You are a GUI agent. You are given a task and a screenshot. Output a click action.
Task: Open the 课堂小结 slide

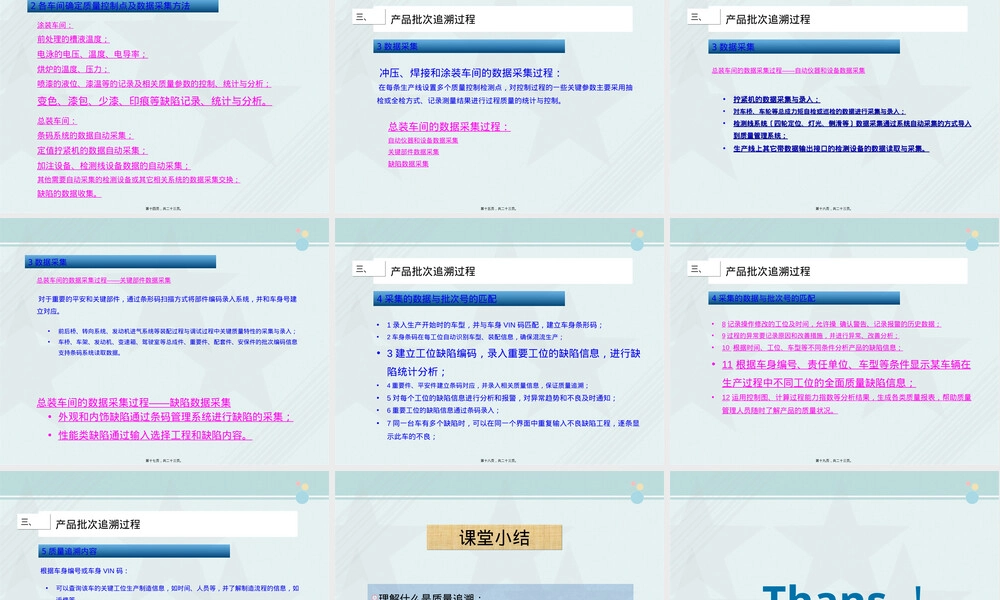[x=499, y=536]
